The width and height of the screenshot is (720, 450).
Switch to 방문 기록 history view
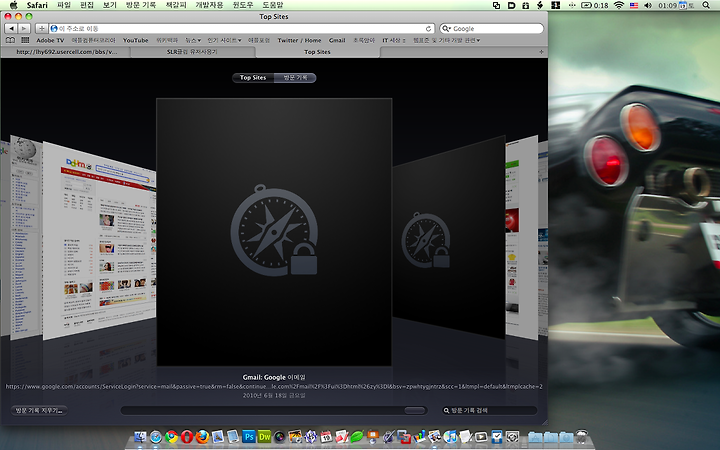click(x=295, y=78)
